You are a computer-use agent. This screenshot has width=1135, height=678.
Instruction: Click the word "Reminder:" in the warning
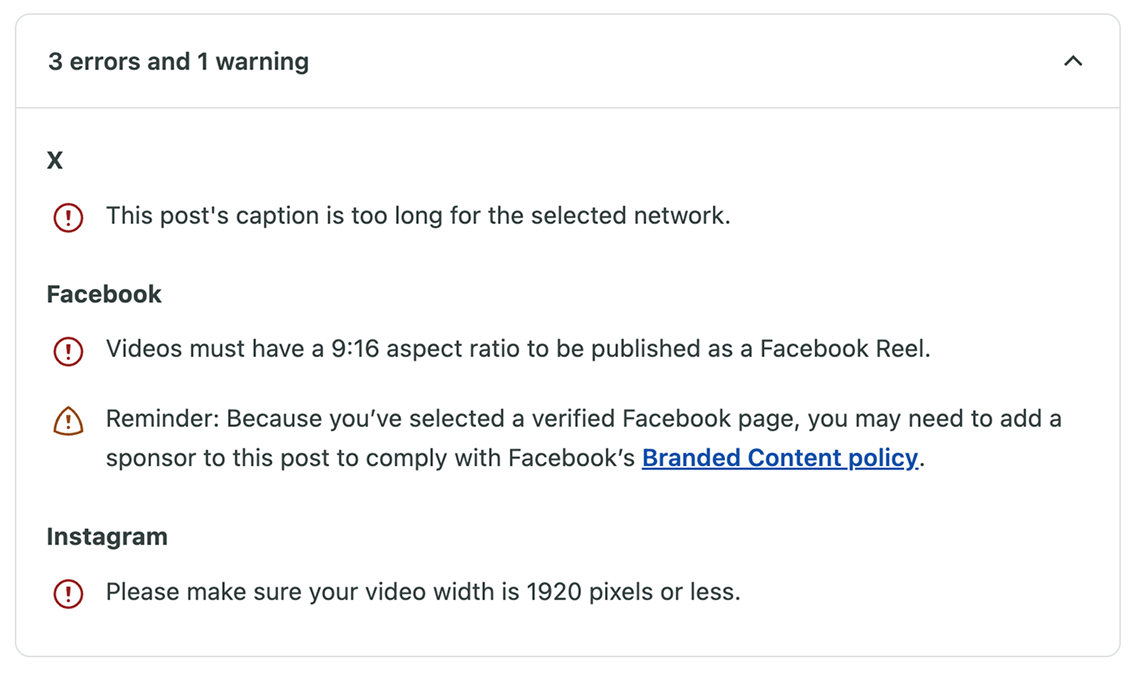pos(163,418)
